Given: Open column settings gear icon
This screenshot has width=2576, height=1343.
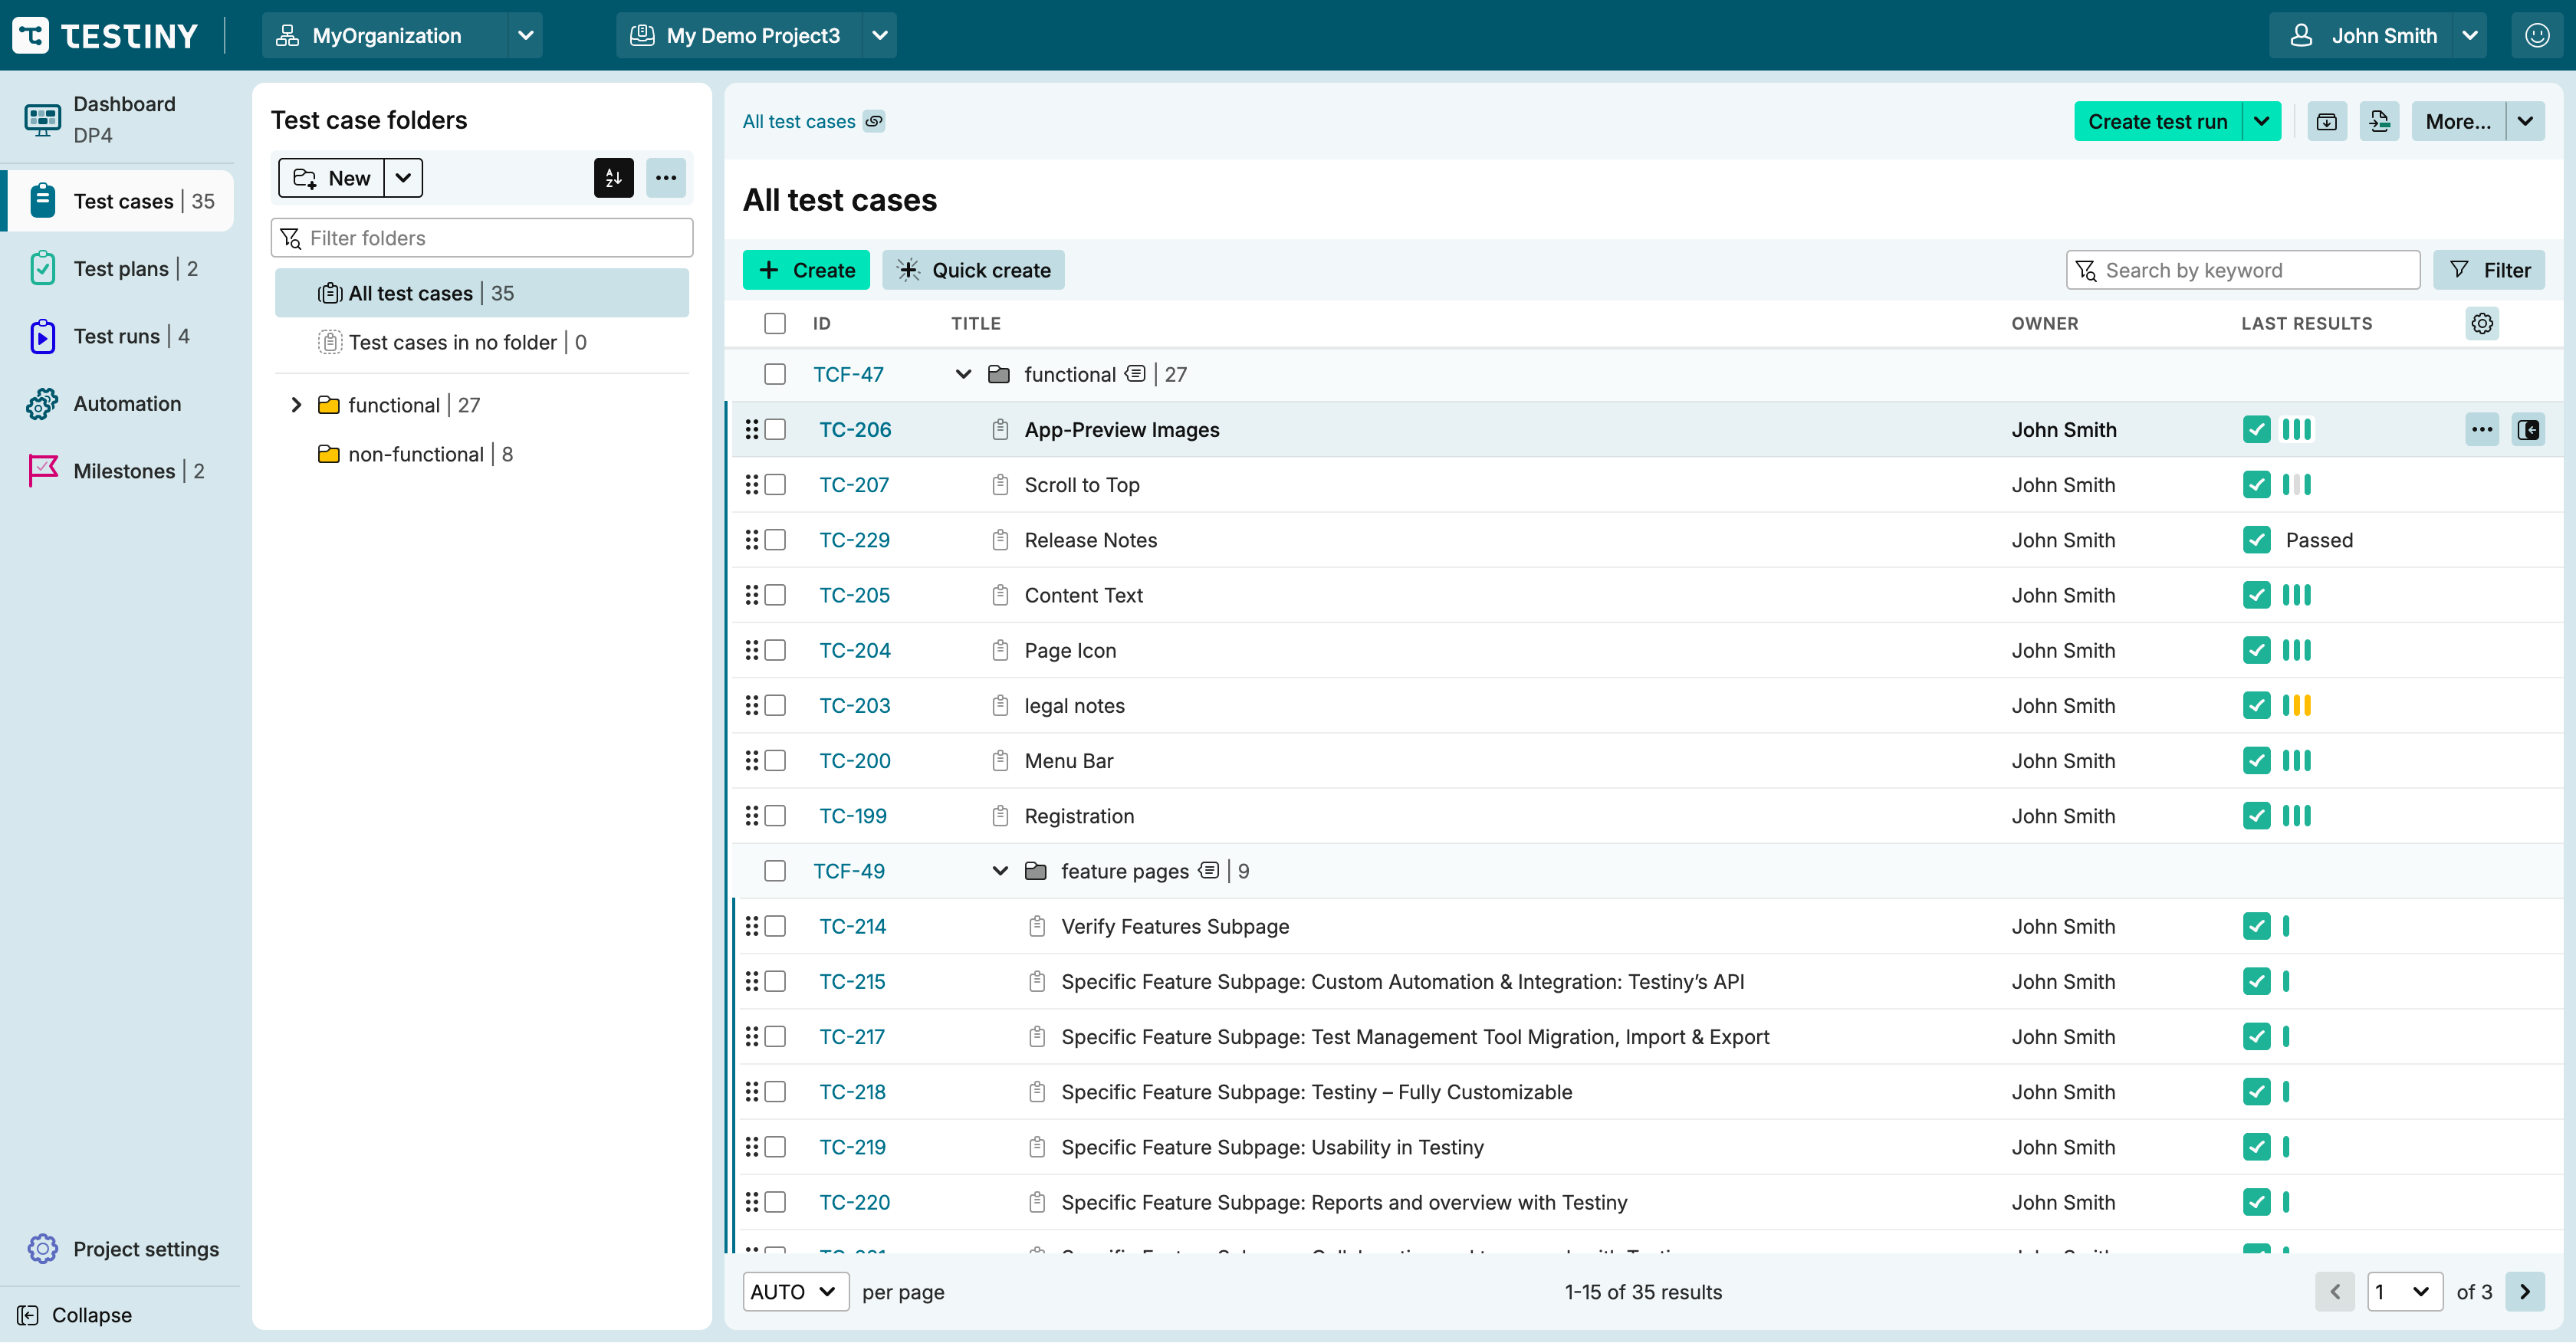Looking at the screenshot, I should tap(2481, 323).
